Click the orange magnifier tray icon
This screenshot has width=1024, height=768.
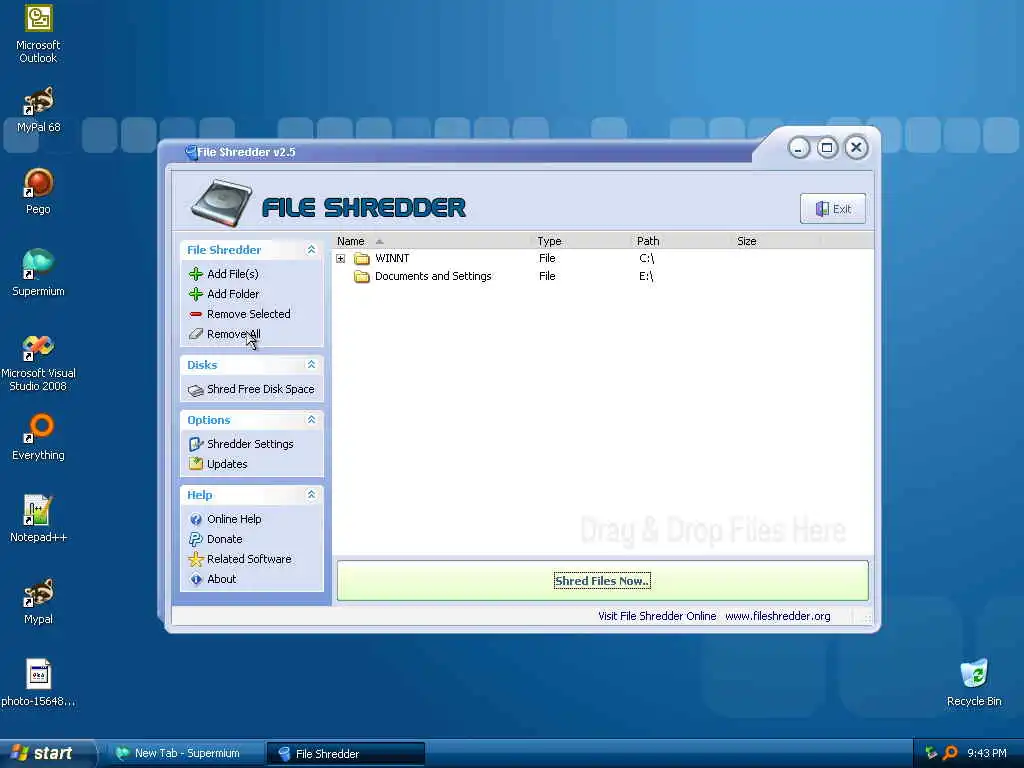pos(950,753)
